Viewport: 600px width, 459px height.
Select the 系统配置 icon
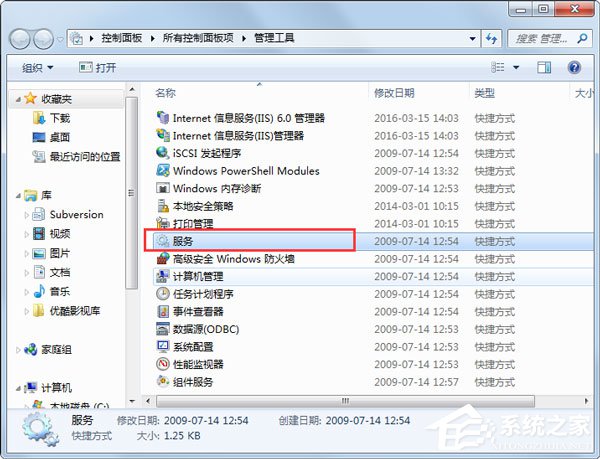pos(163,347)
